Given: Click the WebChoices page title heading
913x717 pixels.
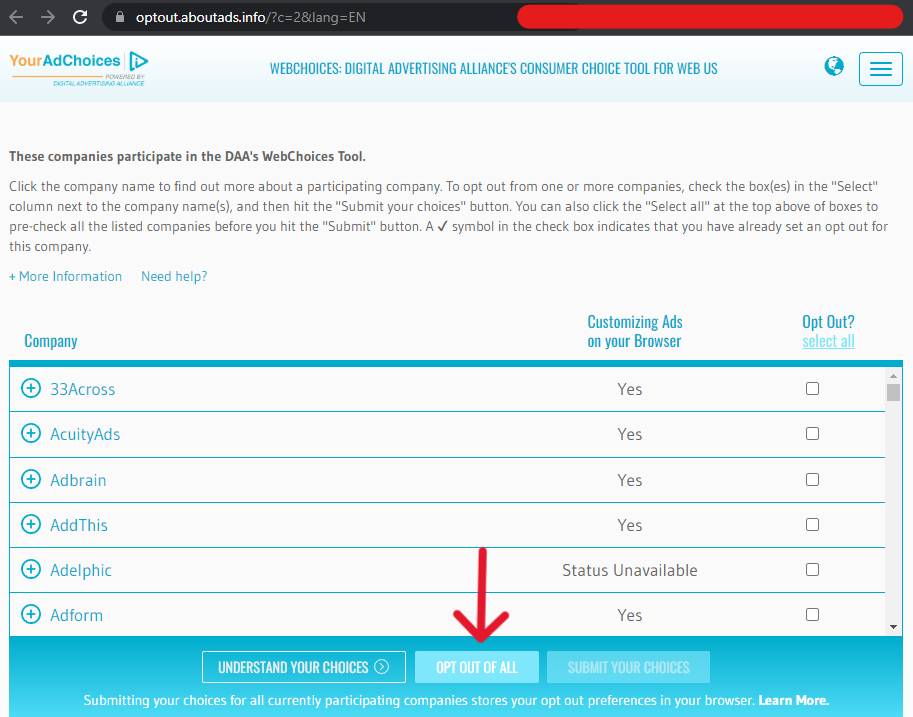Looking at the screenshot, I should click(x=493, y=69).
